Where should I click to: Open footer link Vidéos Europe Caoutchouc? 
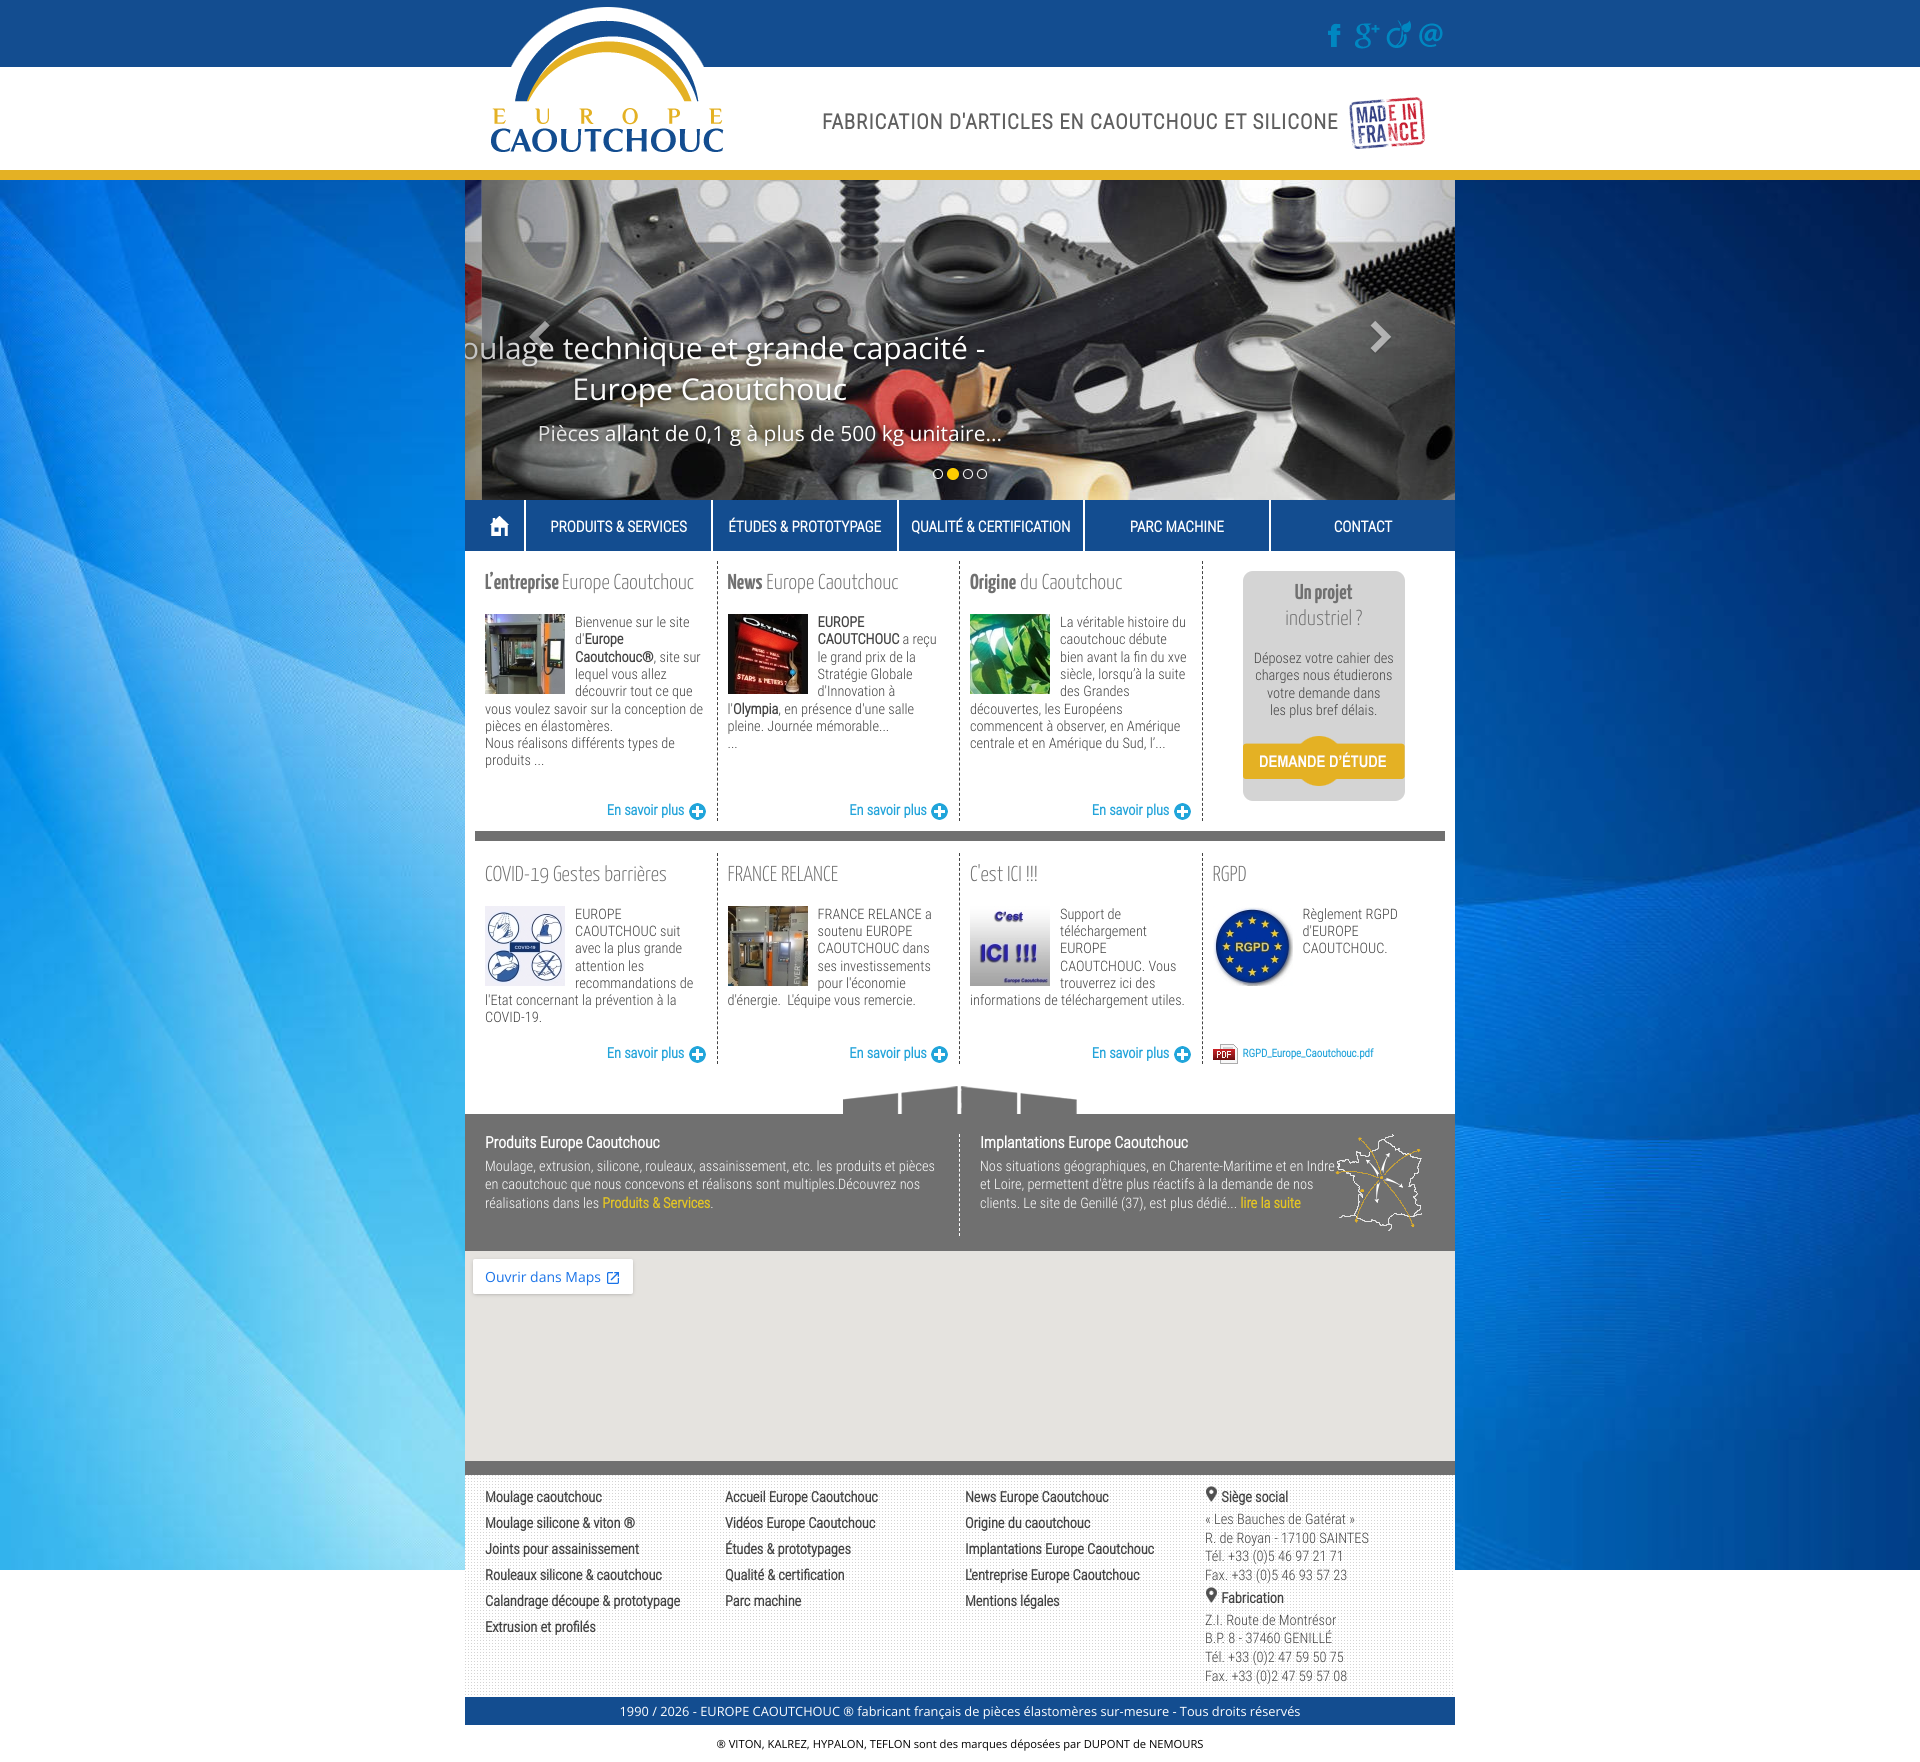point(800,1523)
